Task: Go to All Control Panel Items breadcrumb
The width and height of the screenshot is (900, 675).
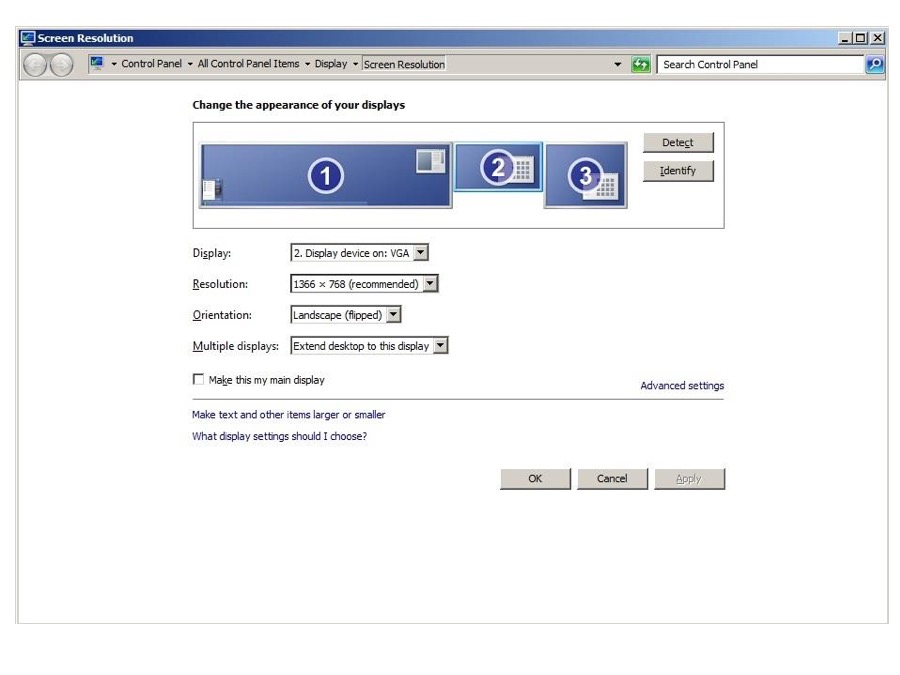Action: tap(248, 64)
